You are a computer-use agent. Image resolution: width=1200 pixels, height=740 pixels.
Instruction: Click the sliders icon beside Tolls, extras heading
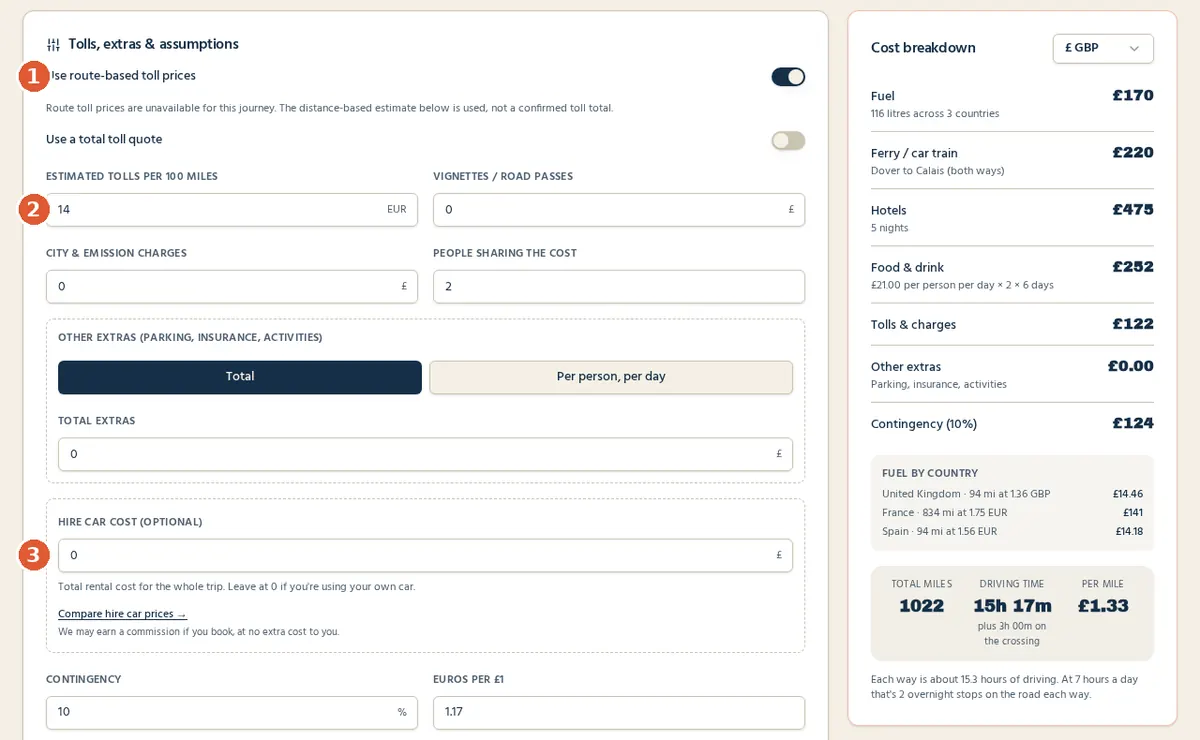tap(53, 45)
